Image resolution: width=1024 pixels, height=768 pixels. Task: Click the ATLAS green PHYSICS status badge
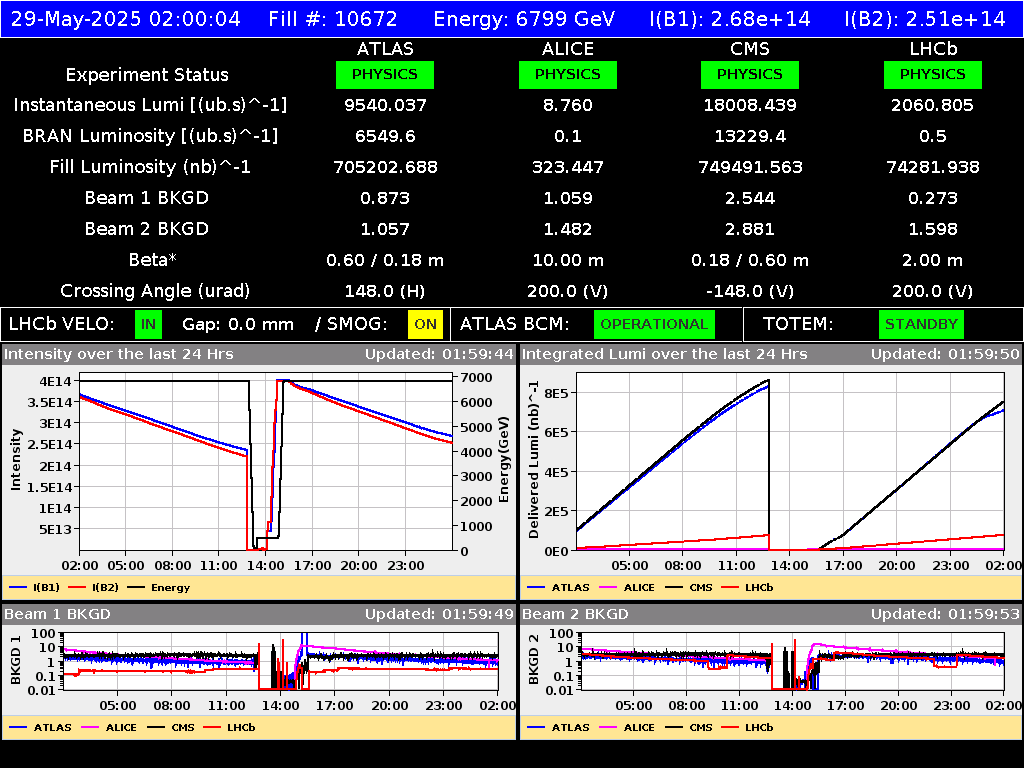coord(385,74)
